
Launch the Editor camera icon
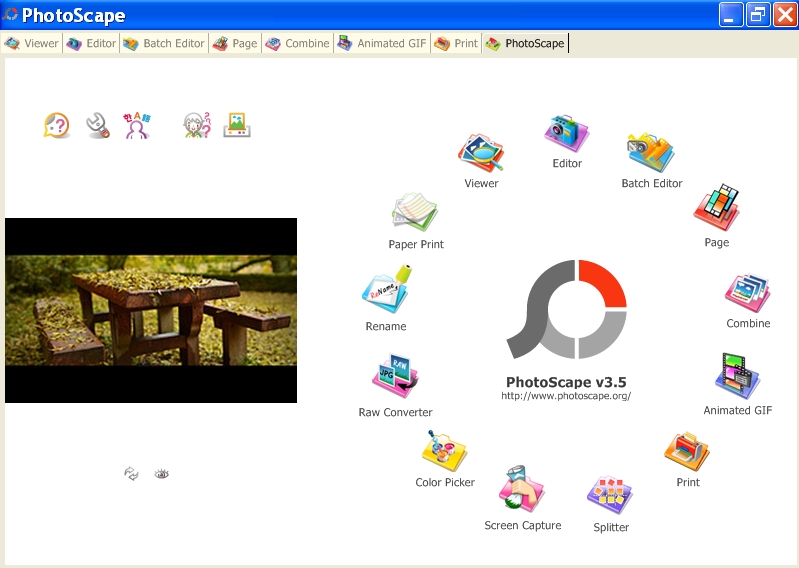566,133
